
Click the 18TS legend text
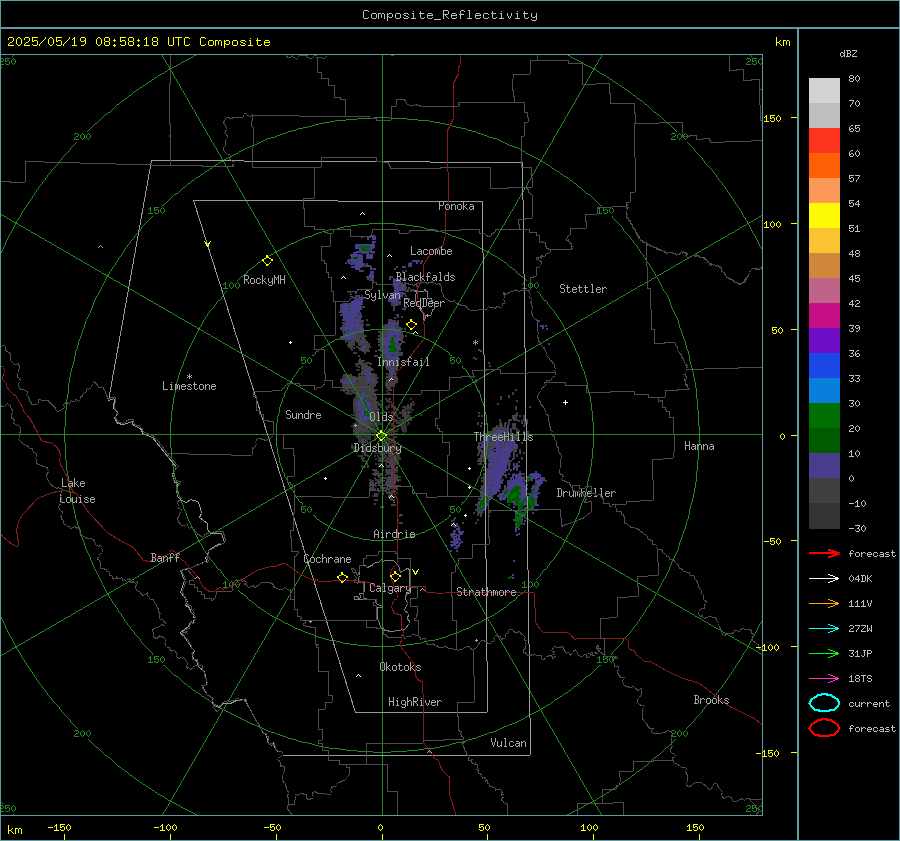(860, 679)
